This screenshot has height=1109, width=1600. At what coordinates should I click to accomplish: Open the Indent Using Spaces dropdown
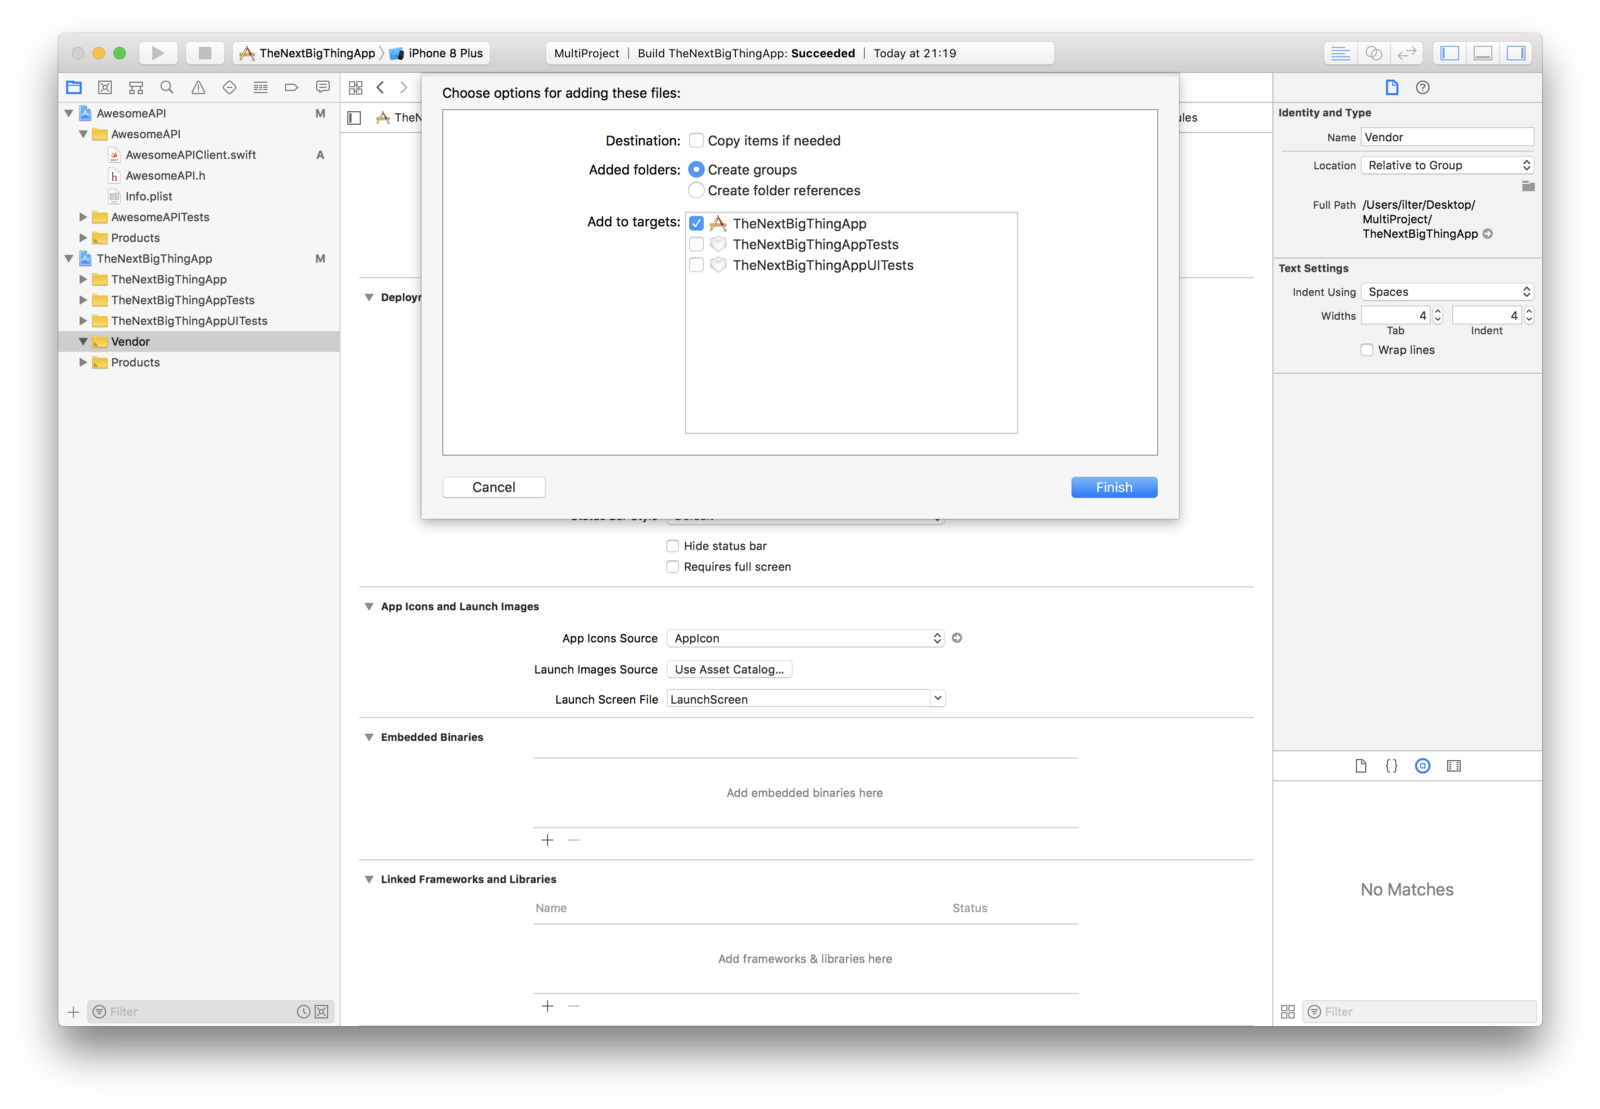1447,292
